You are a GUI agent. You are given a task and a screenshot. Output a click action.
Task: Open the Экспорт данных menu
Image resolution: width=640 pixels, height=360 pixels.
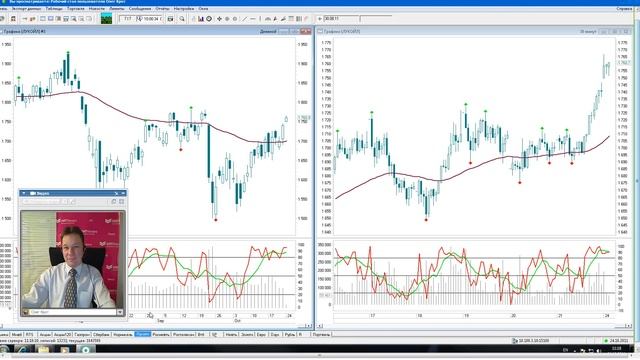27,9
